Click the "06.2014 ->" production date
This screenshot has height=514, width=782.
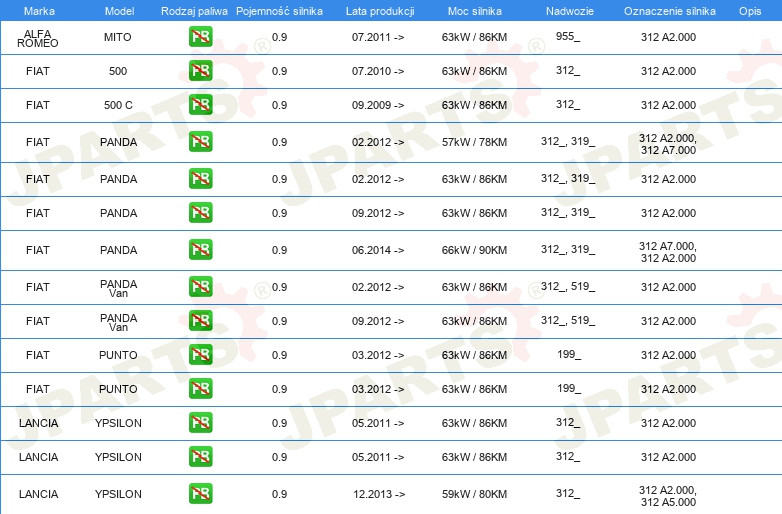378,250
